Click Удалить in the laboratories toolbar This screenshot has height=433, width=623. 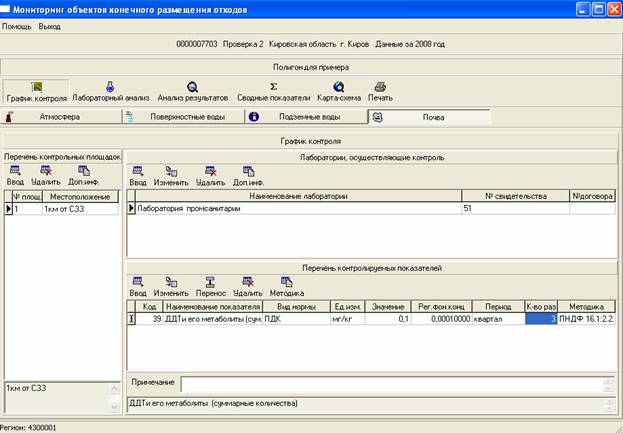(x=210, y=176)
